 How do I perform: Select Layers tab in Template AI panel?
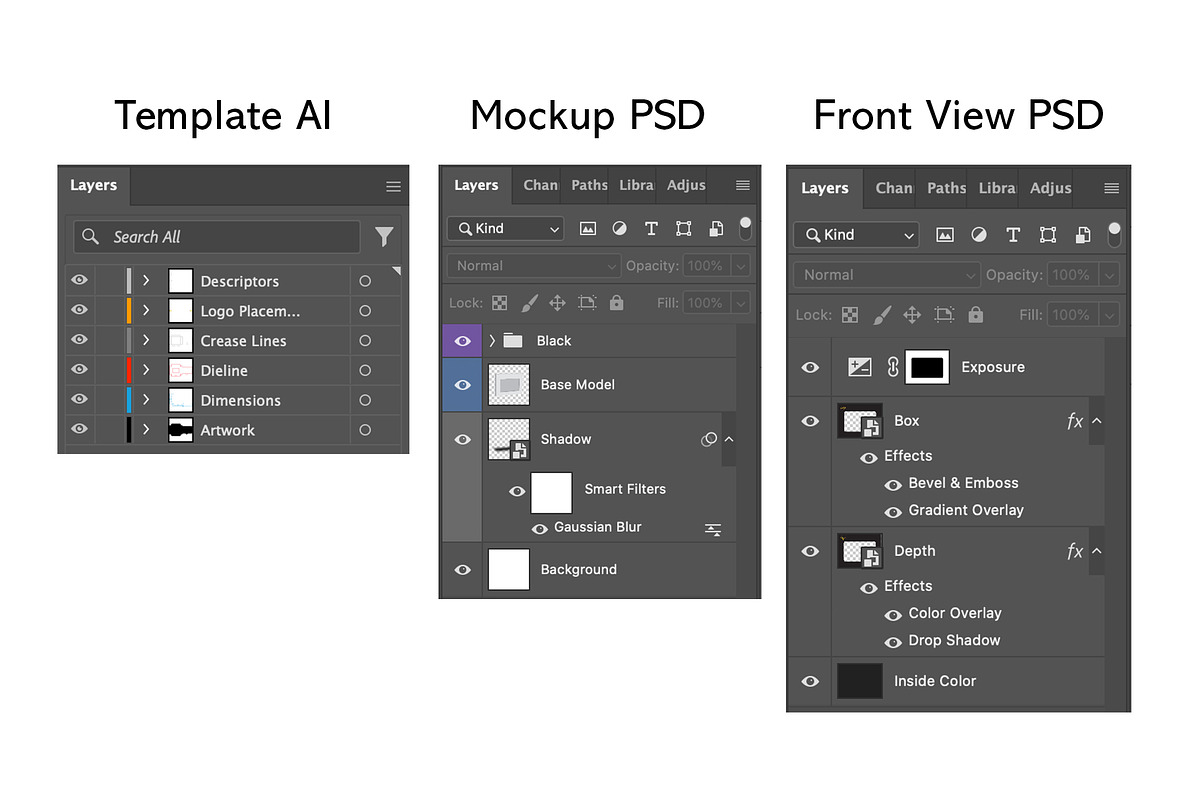pos(93,185)
